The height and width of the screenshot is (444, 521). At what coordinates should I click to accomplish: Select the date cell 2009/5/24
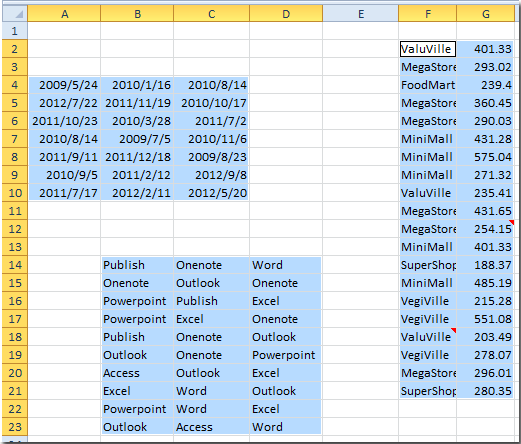[x=64, y=85]
